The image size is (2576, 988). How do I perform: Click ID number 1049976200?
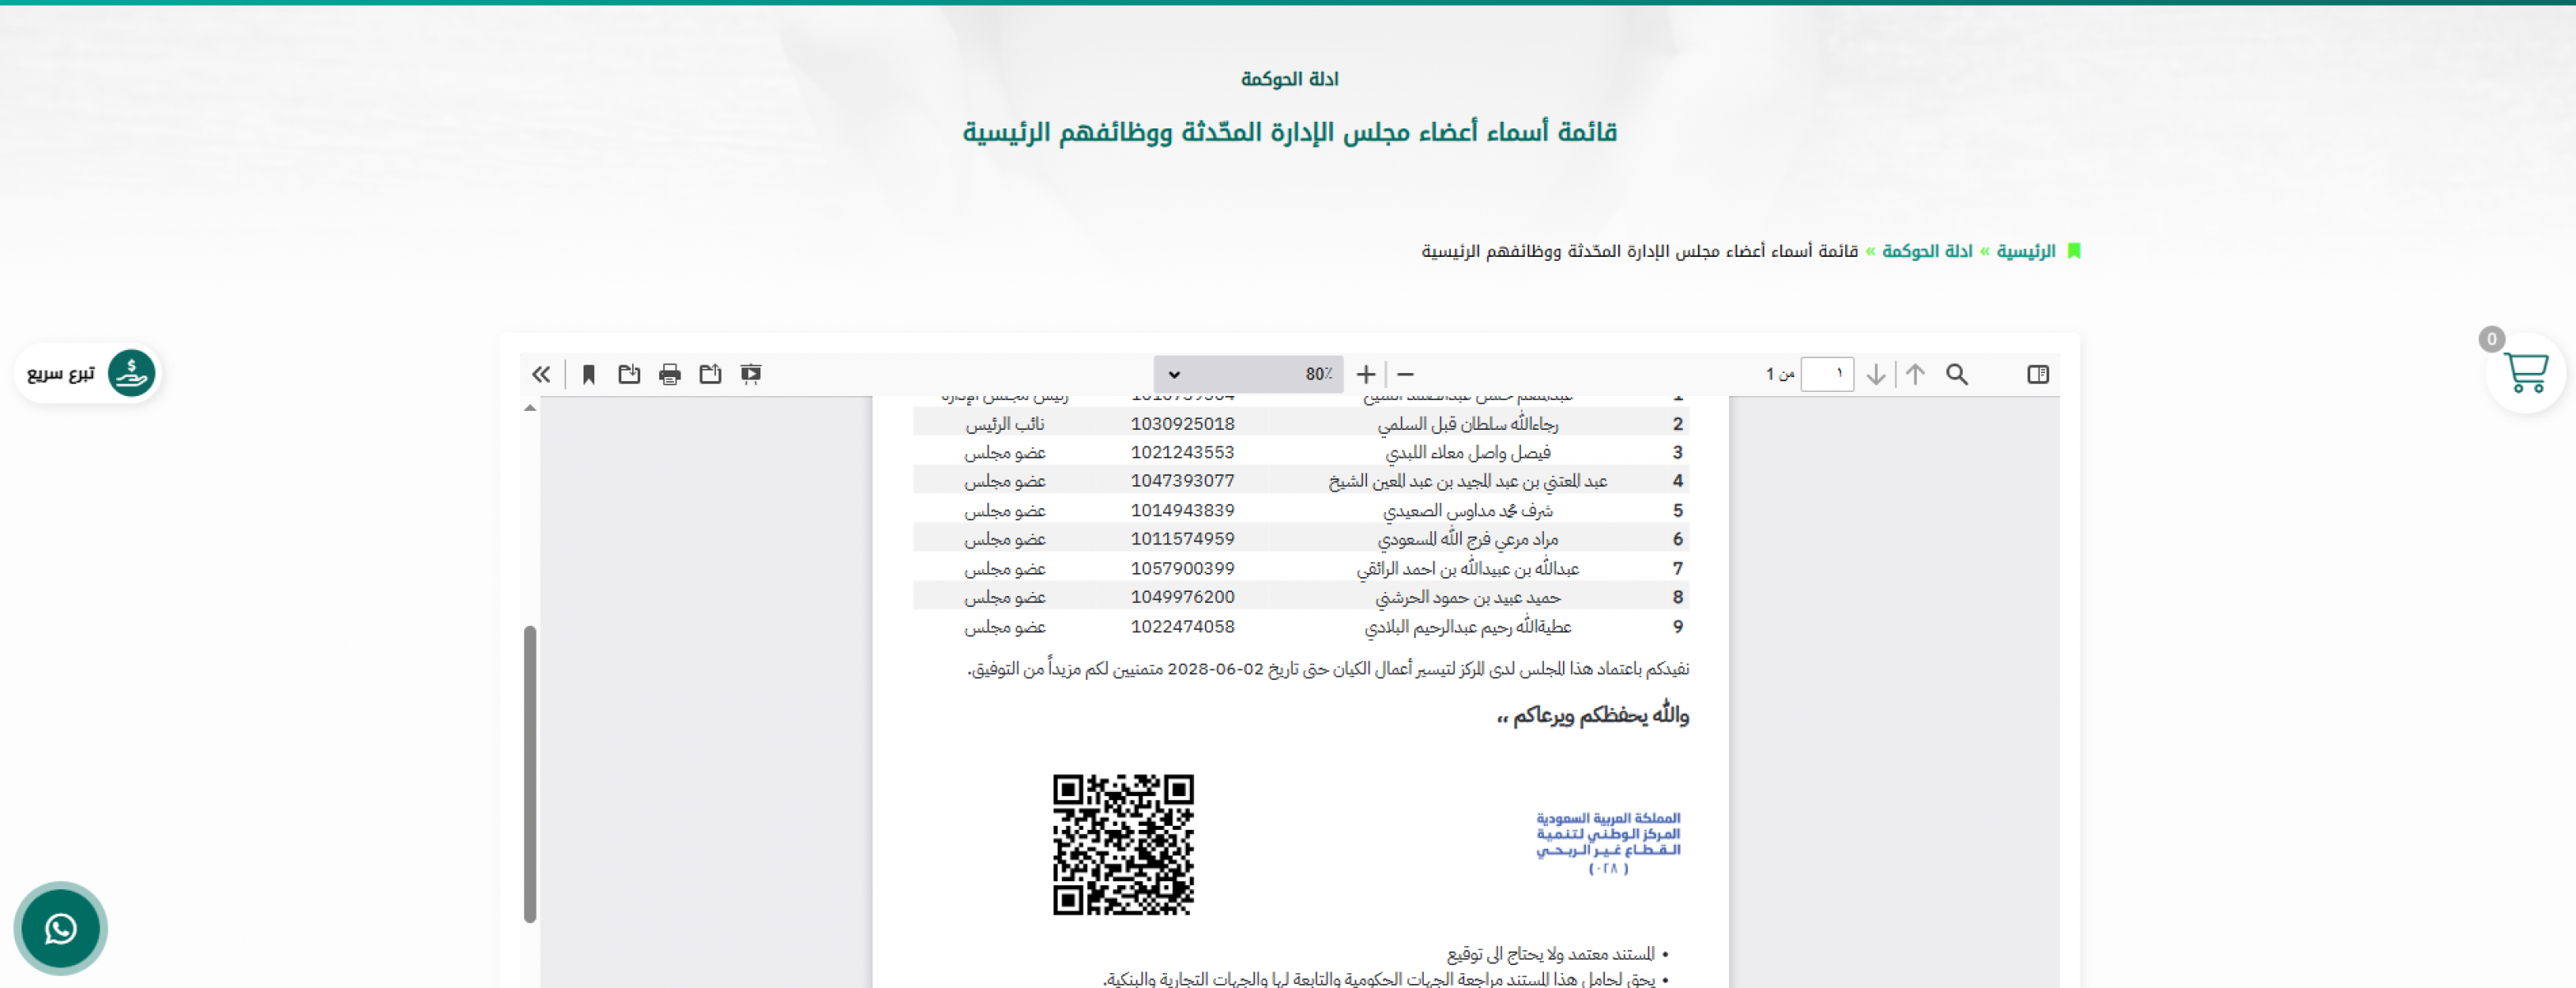point(1182,597)
